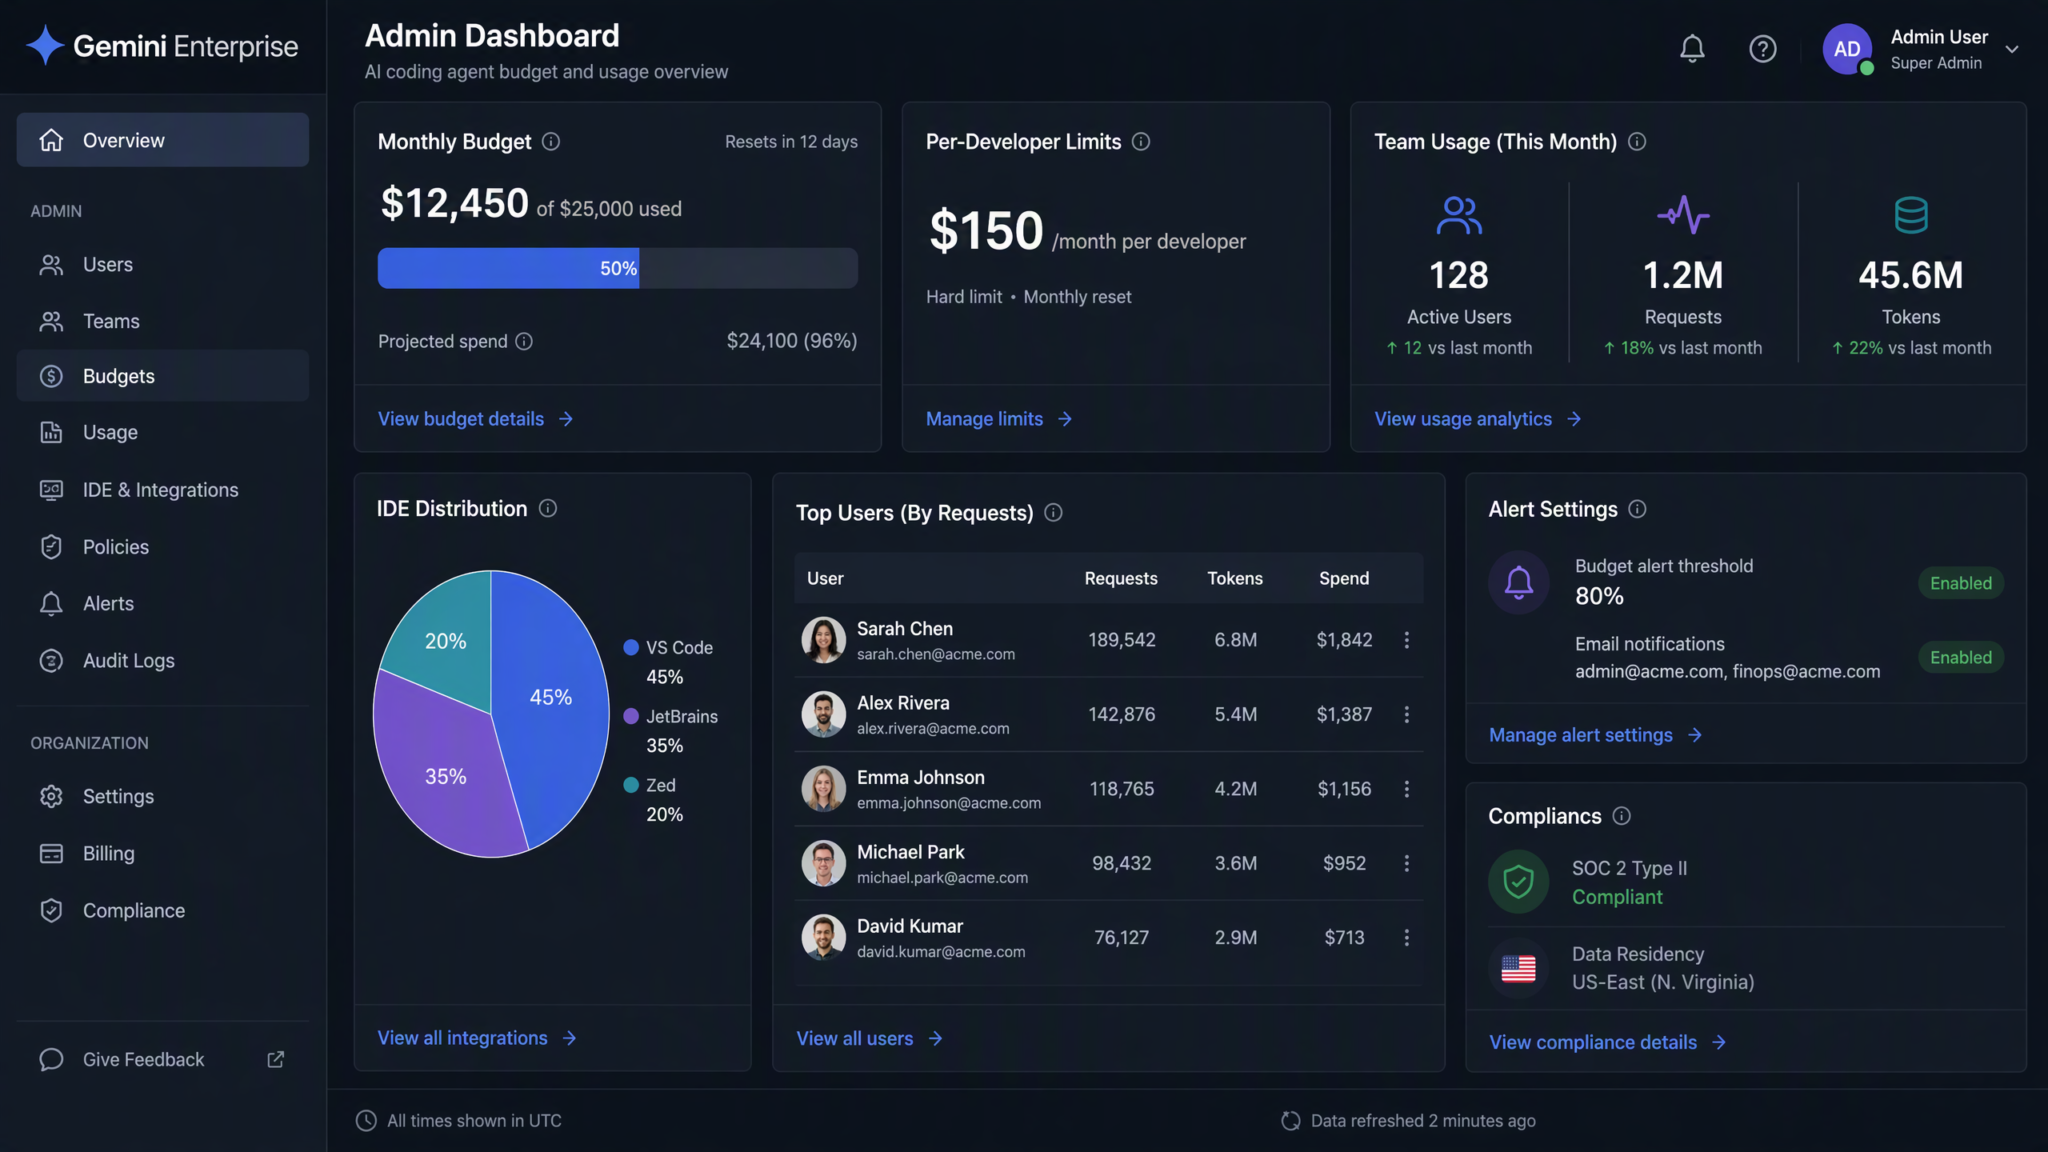2048x1152 pixels.
Task: Open Compliance in the sidebar
Action: 162,910
